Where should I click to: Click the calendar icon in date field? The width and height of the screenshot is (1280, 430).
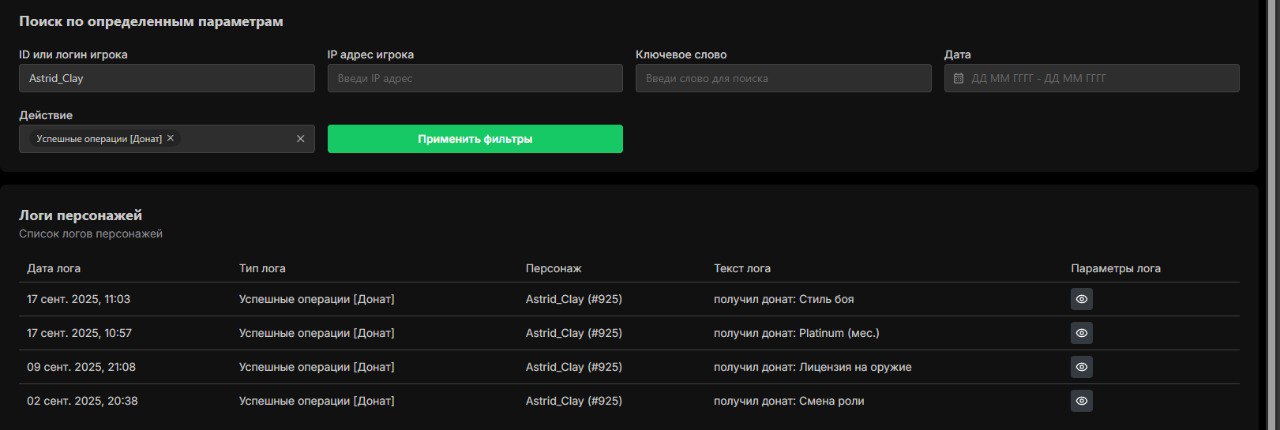point(958,78)
